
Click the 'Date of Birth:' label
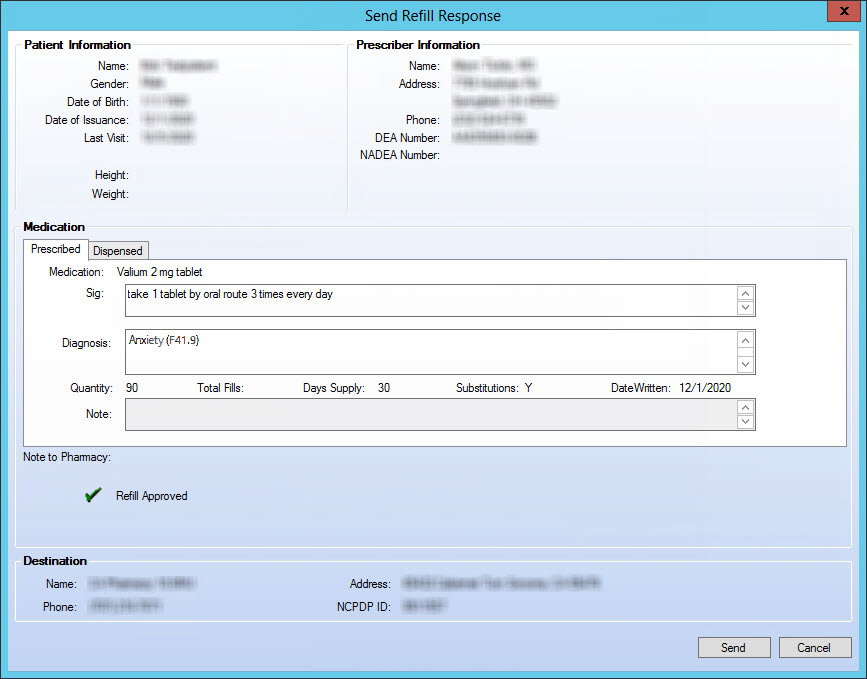click(x=98, y=102)
